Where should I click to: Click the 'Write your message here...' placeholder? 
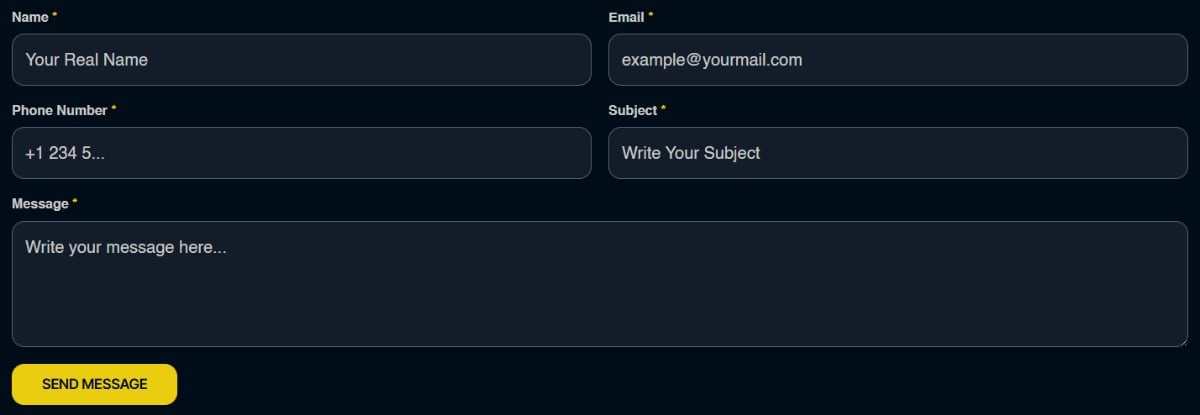coord(126,247)
